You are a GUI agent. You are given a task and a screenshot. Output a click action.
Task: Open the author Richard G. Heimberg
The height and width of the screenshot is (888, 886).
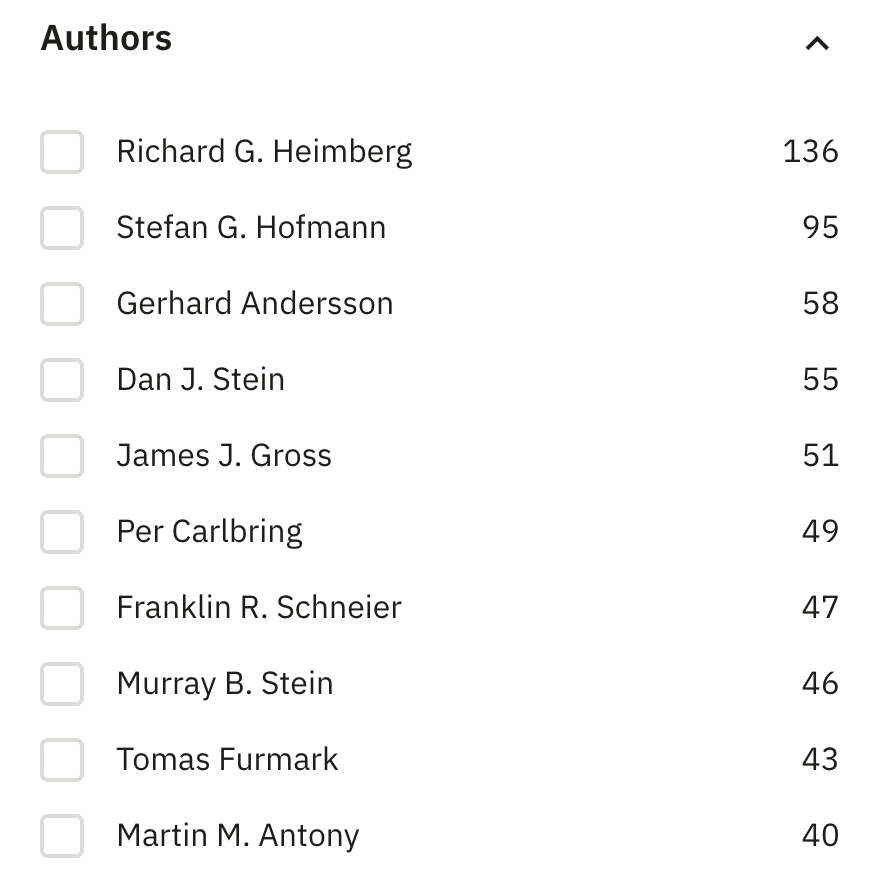tap(264, 152)
